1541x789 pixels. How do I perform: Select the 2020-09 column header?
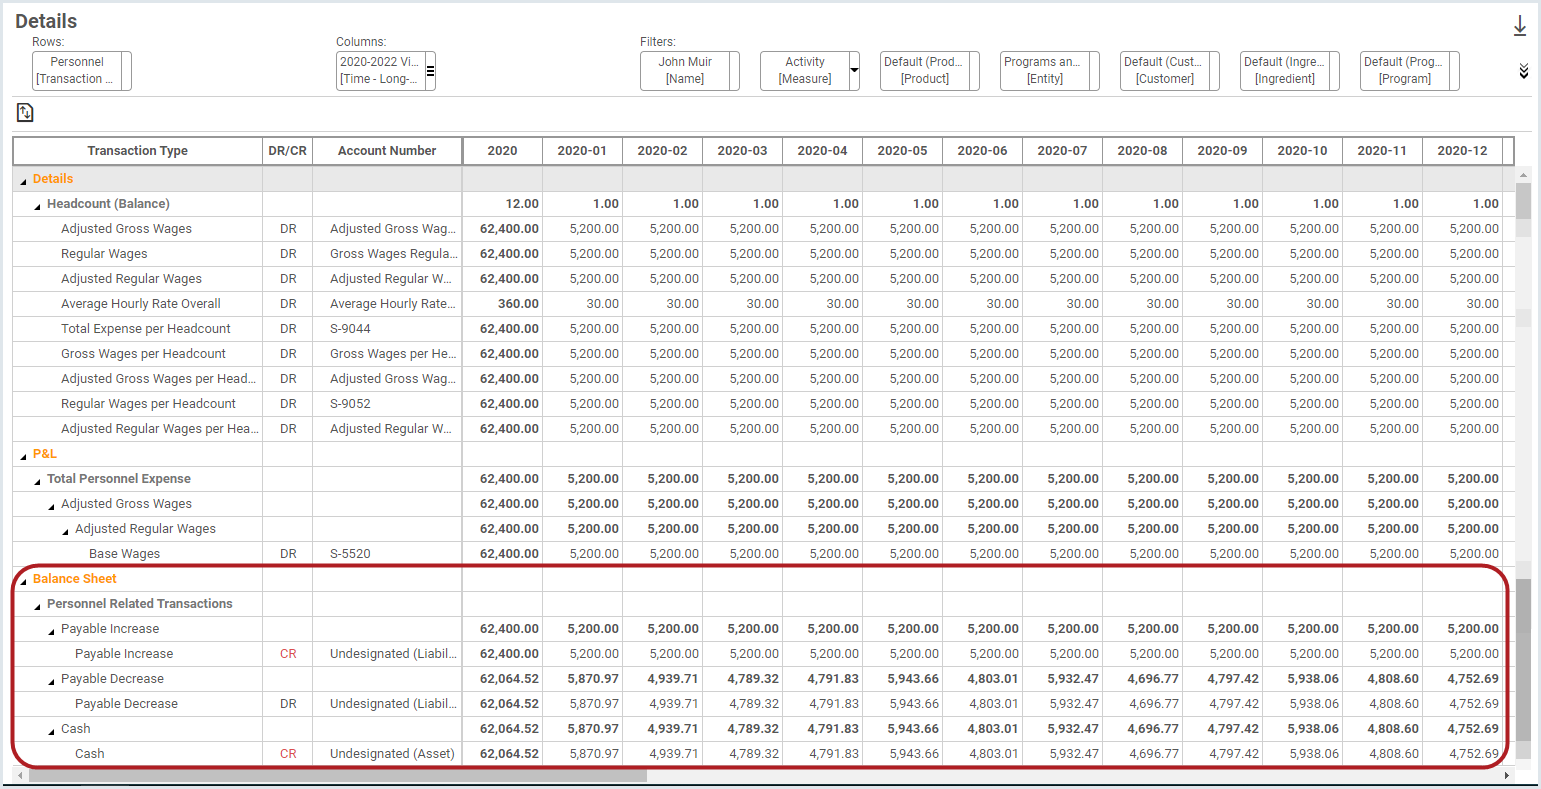click(x=1222, y=151)
